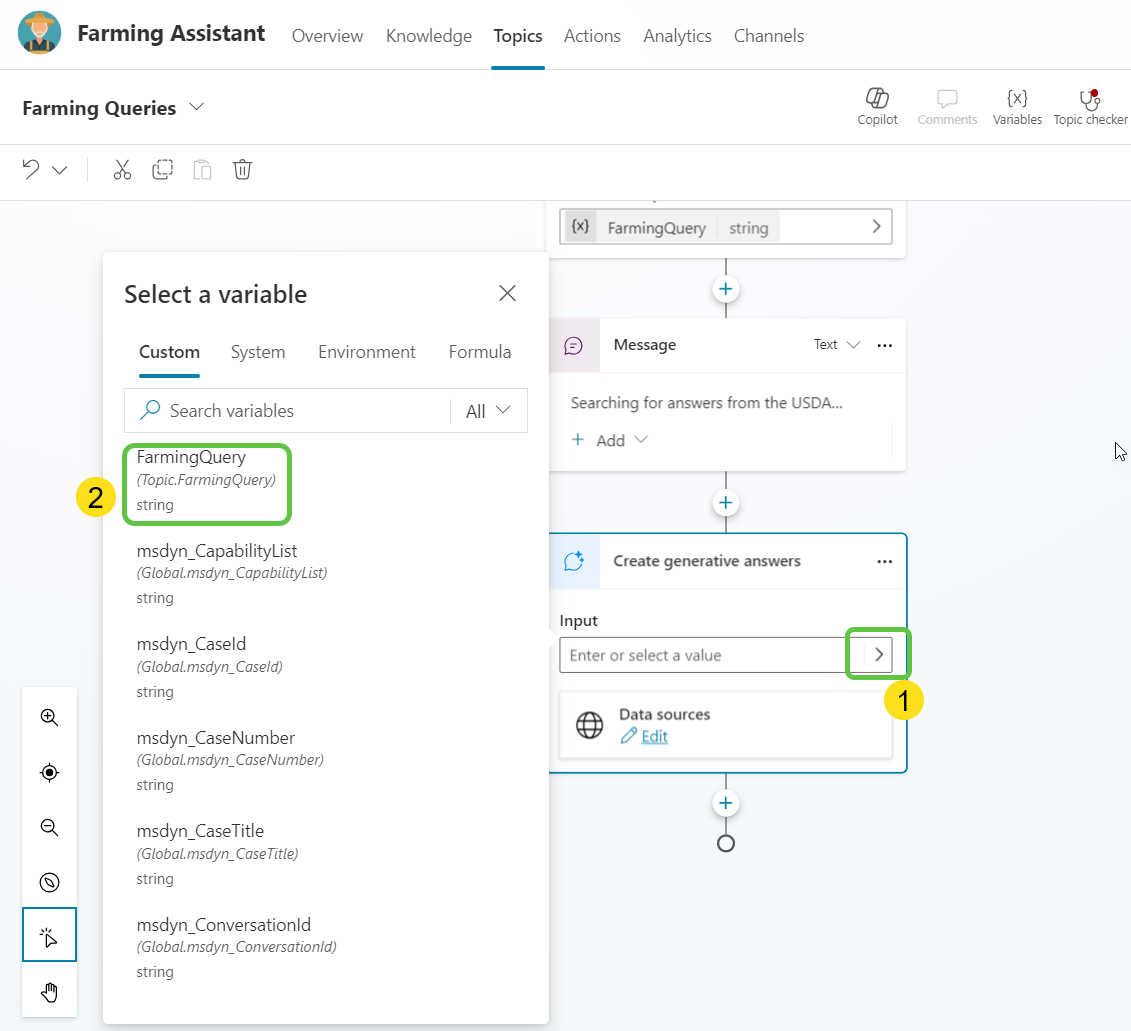Zoom out using the canvas zoom tool

[x=49, y=827]
